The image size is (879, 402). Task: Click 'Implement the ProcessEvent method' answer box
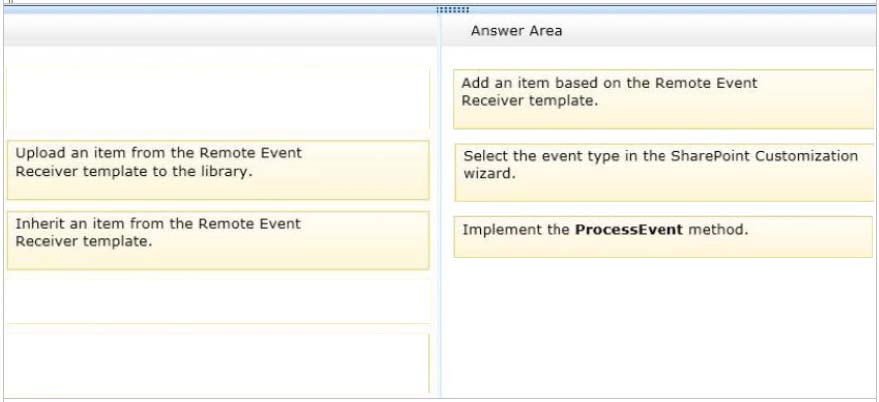663,237
